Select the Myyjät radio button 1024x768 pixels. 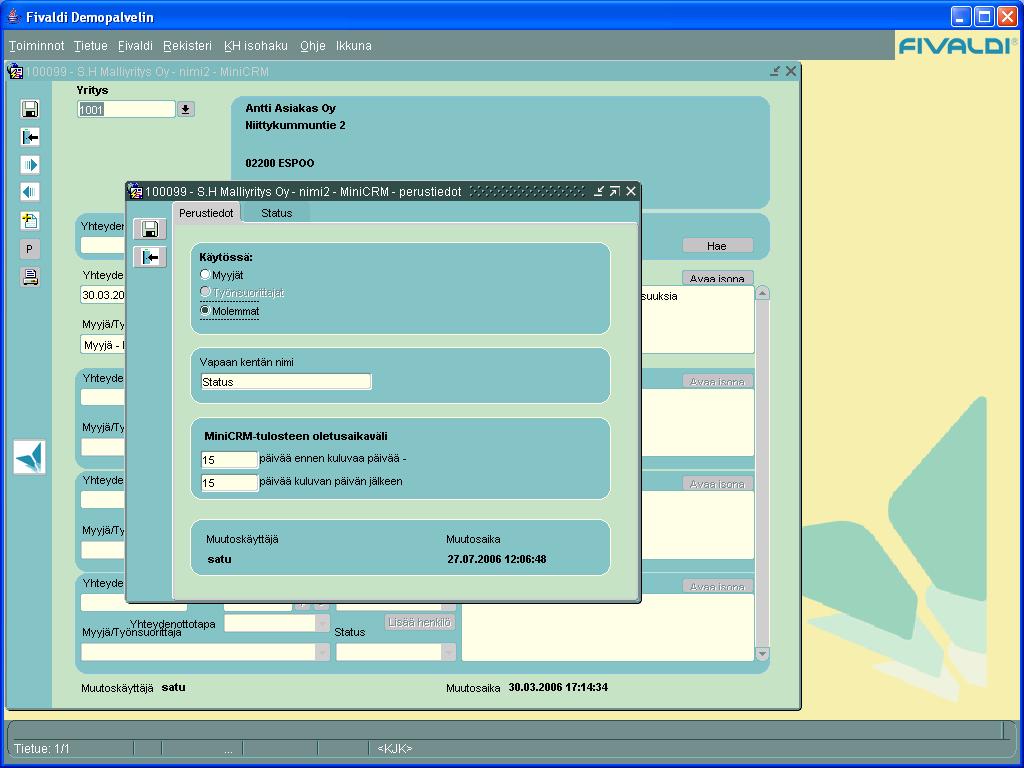pos(205,275)
